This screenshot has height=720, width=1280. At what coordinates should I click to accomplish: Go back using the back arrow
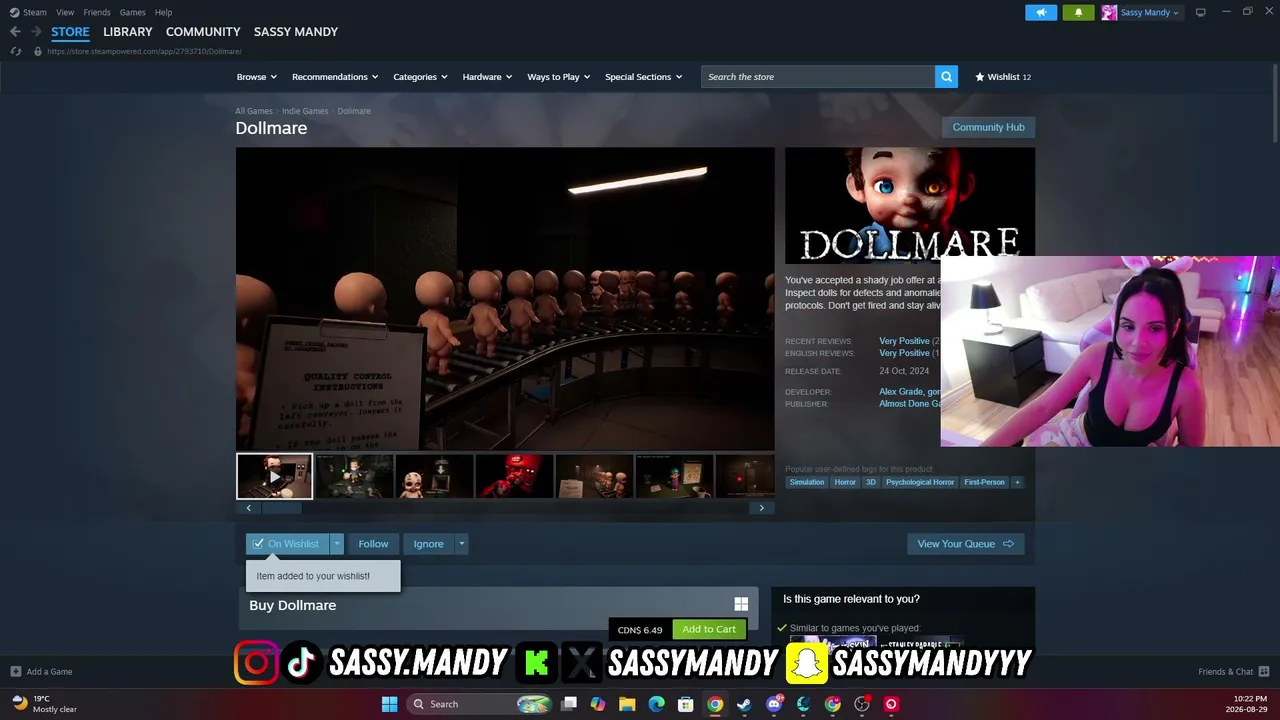(x=15, y=32)
